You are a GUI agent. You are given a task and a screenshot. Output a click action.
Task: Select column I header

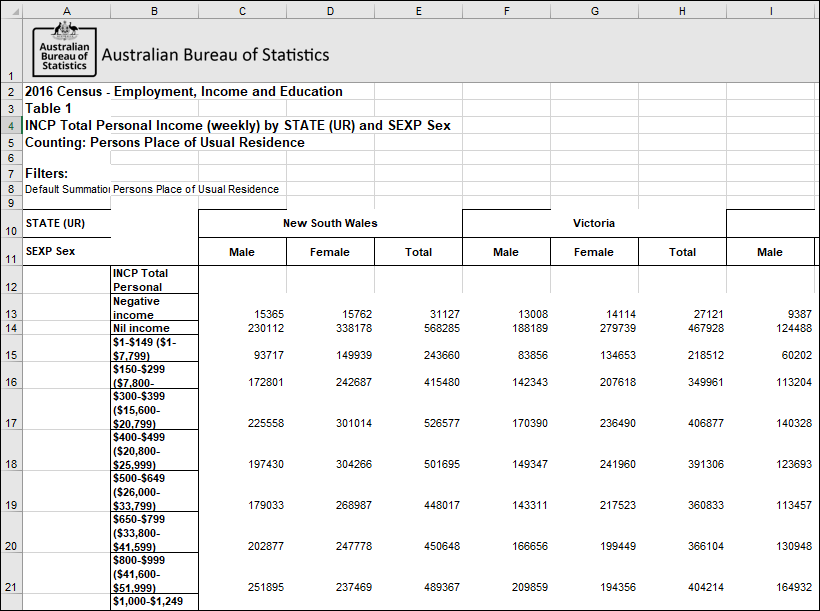pos(770,10)
